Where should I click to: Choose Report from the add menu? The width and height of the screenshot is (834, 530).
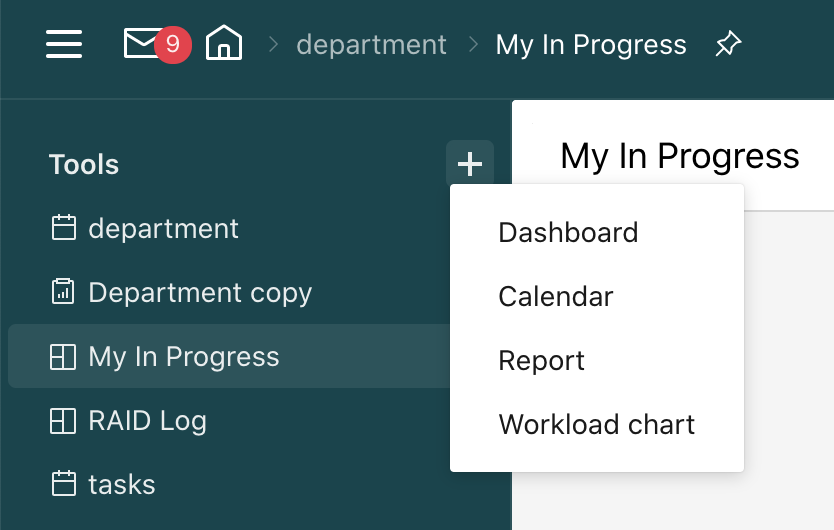tap(542, 360)
